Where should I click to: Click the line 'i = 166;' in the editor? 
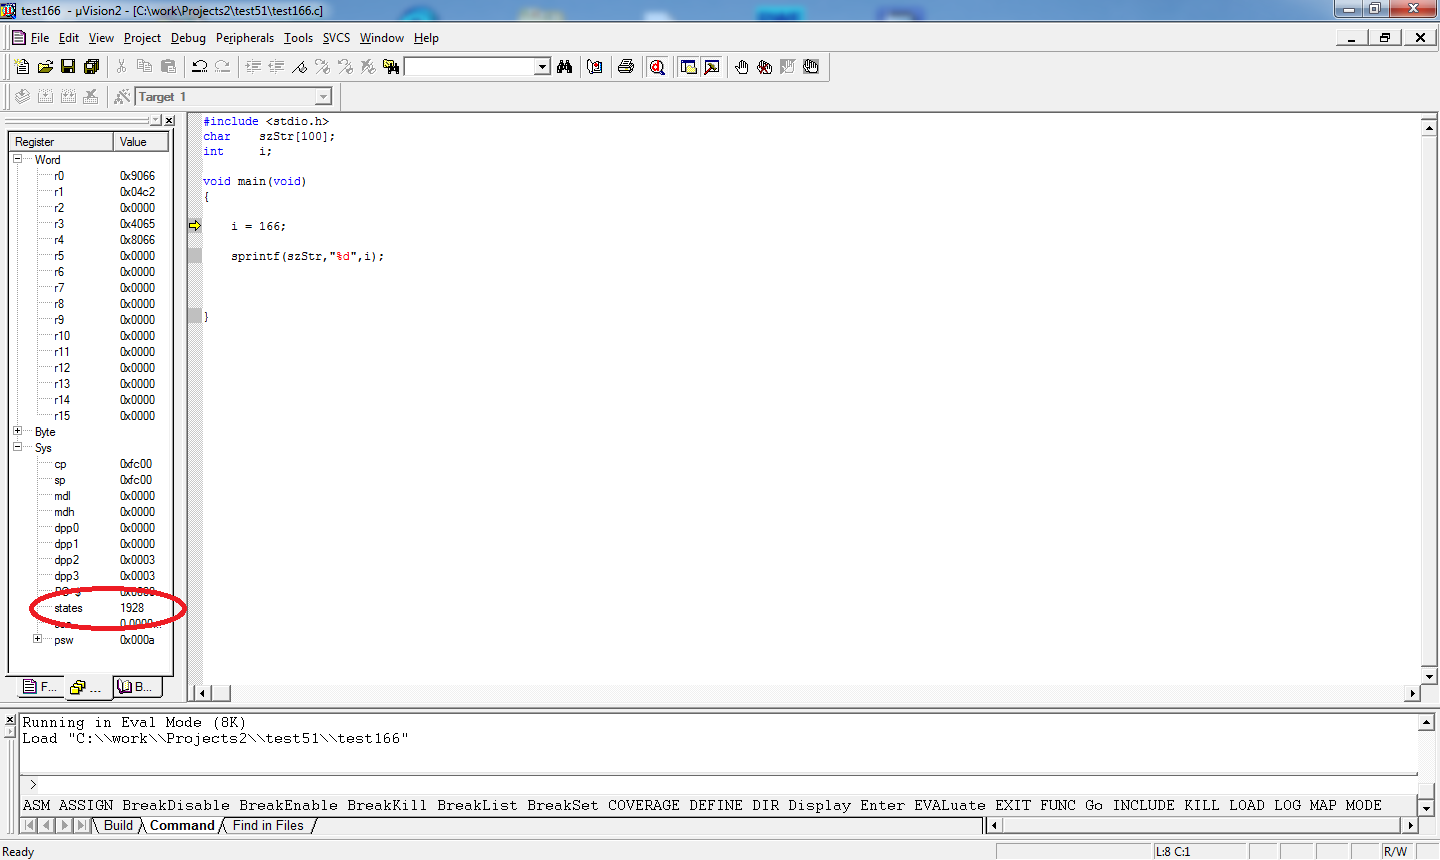tap(258, 226)
